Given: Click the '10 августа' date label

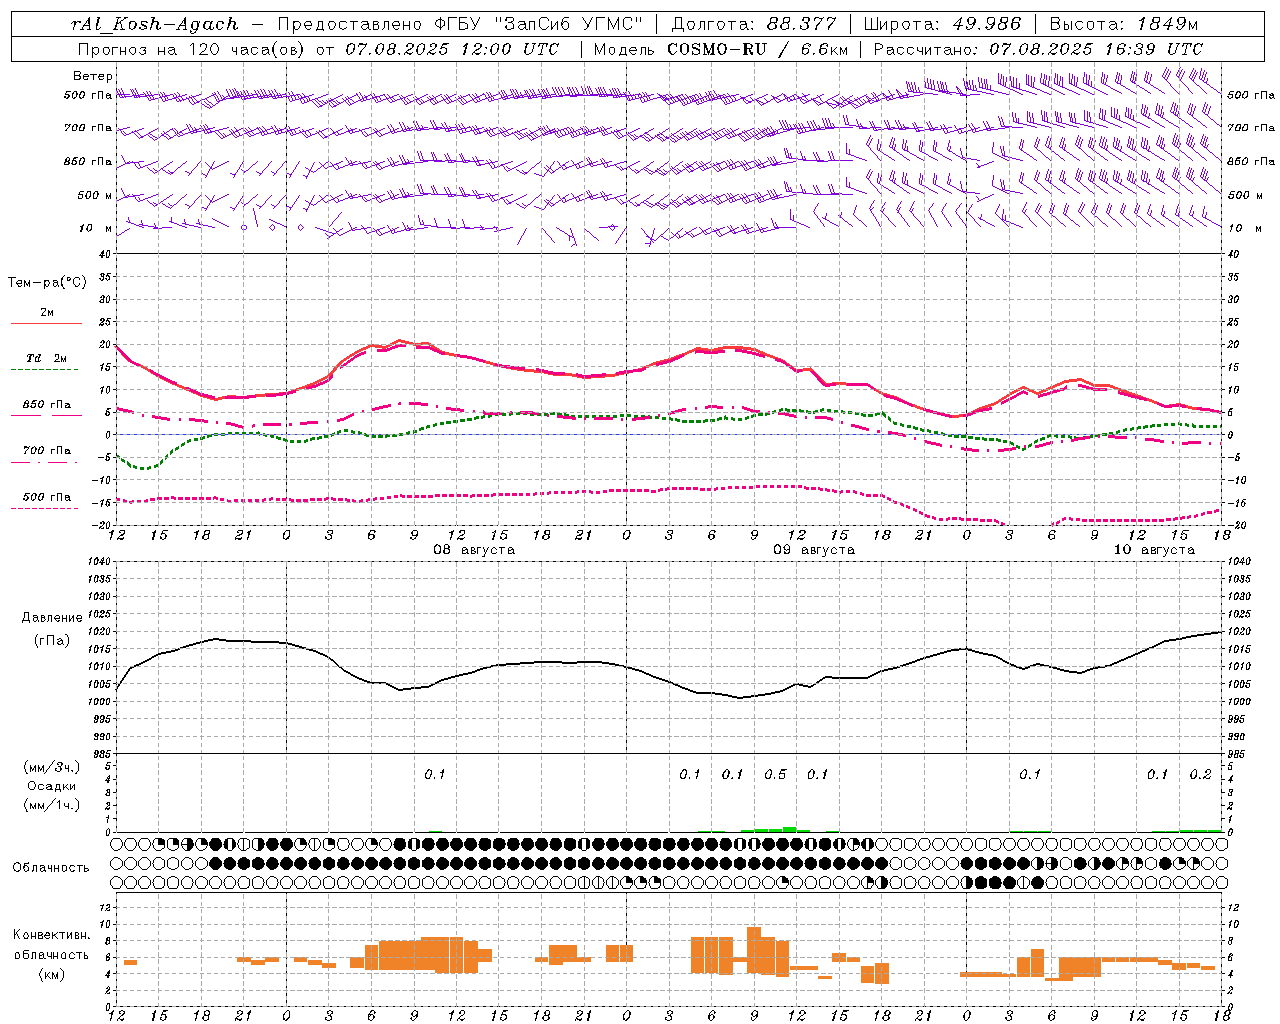Looking at the screenshot, I should [x=1154, y=550].
